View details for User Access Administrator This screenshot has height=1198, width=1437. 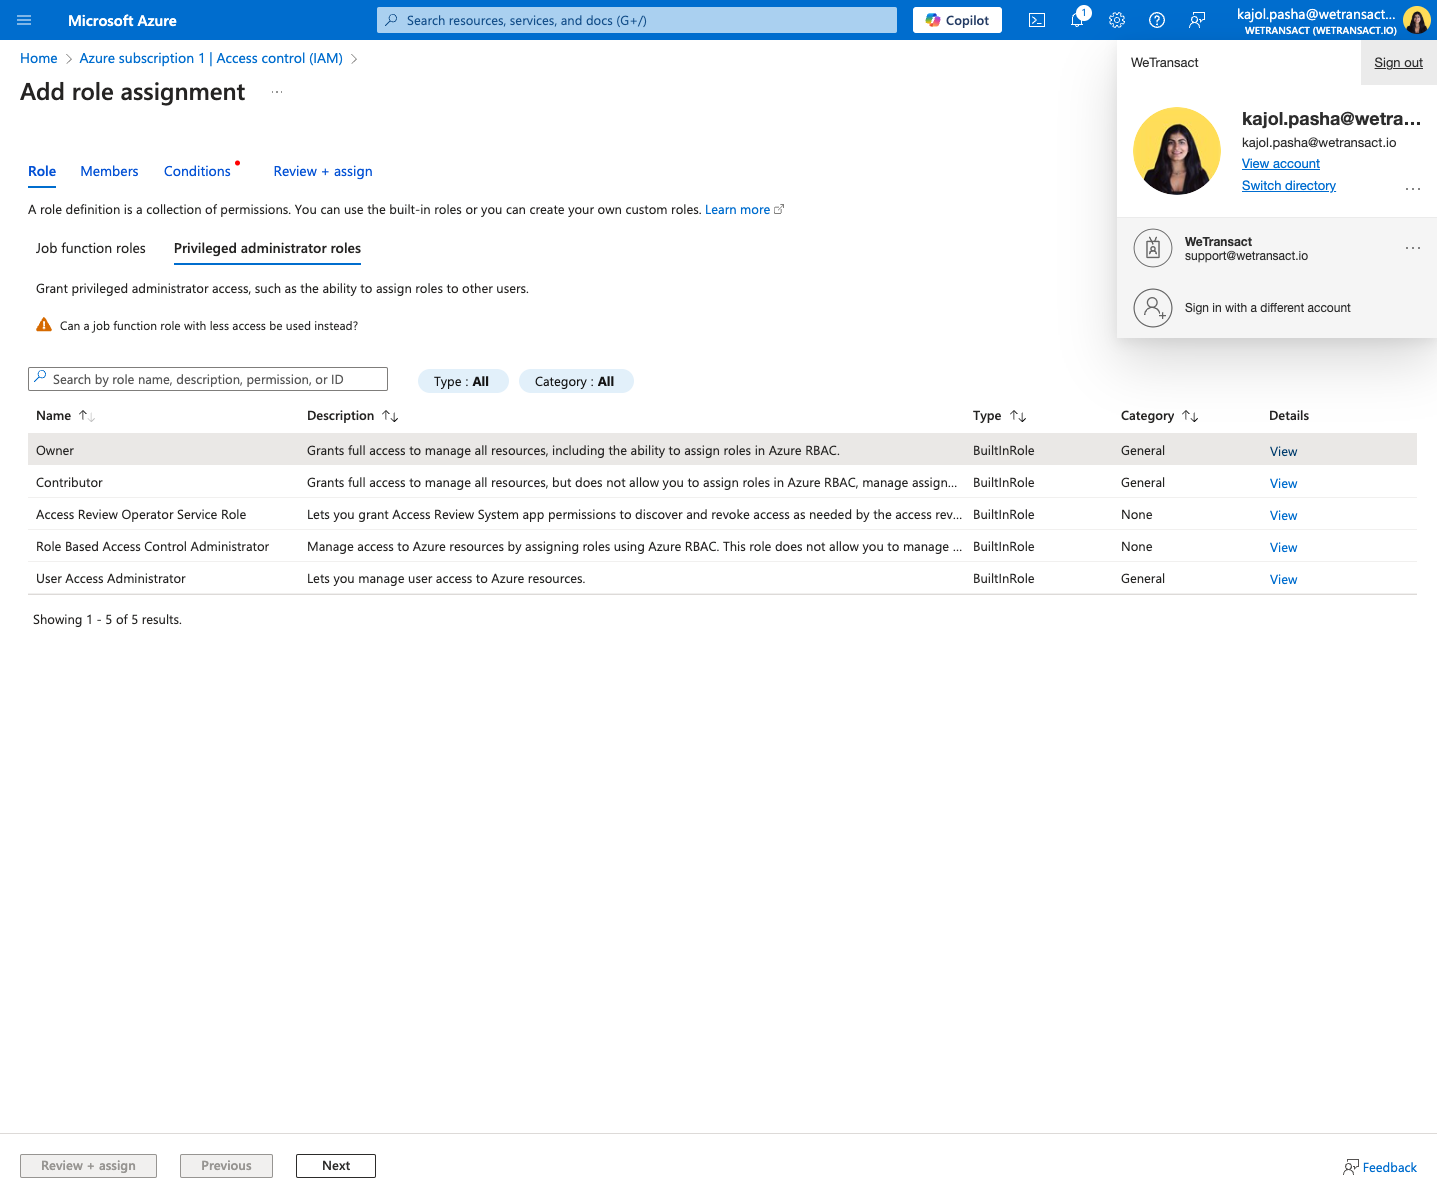1283,580
